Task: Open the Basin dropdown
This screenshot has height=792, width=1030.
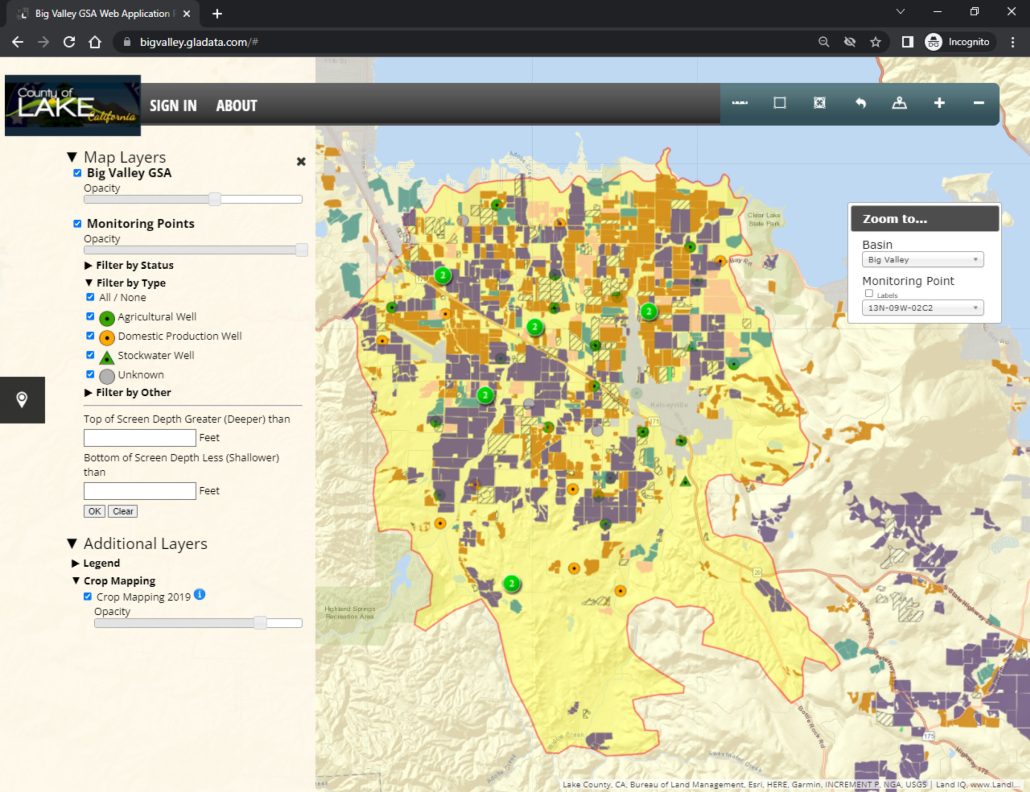Action: pos(923,260)
